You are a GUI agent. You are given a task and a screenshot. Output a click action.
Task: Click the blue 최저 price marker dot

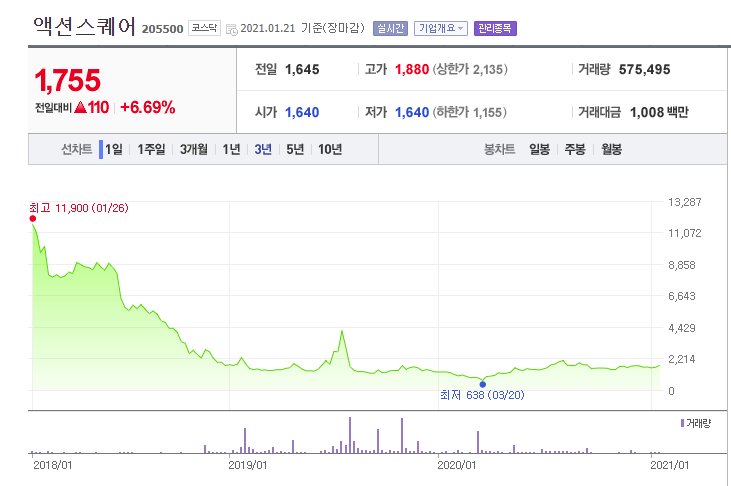(483, 384)
